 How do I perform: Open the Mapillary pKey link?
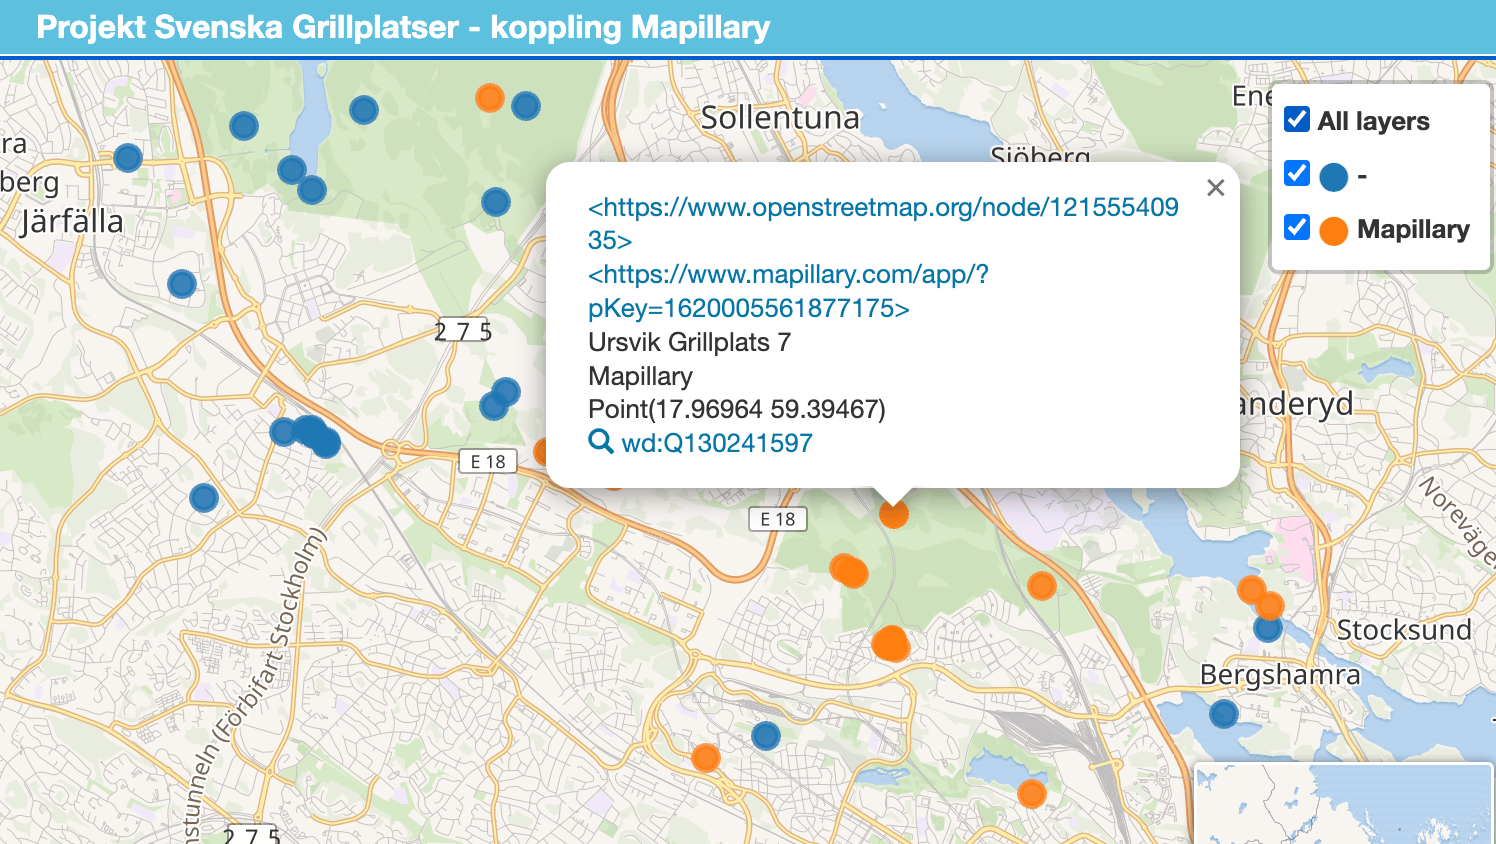787,275
